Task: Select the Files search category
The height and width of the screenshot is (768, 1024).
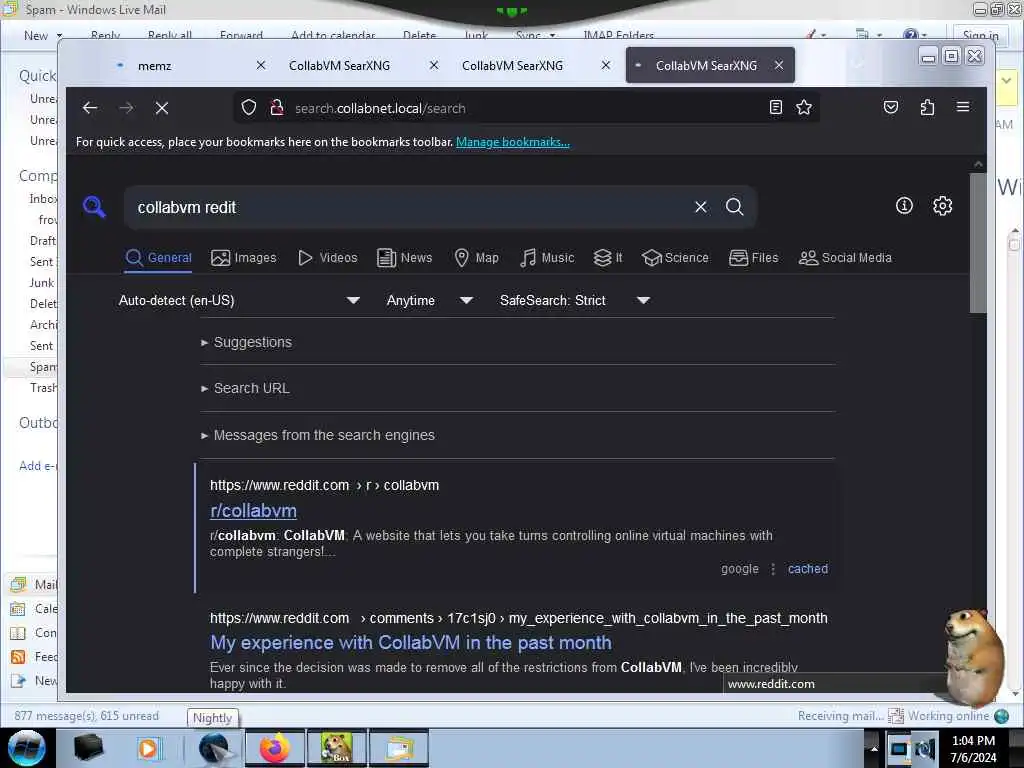Action: coord(754,257)
